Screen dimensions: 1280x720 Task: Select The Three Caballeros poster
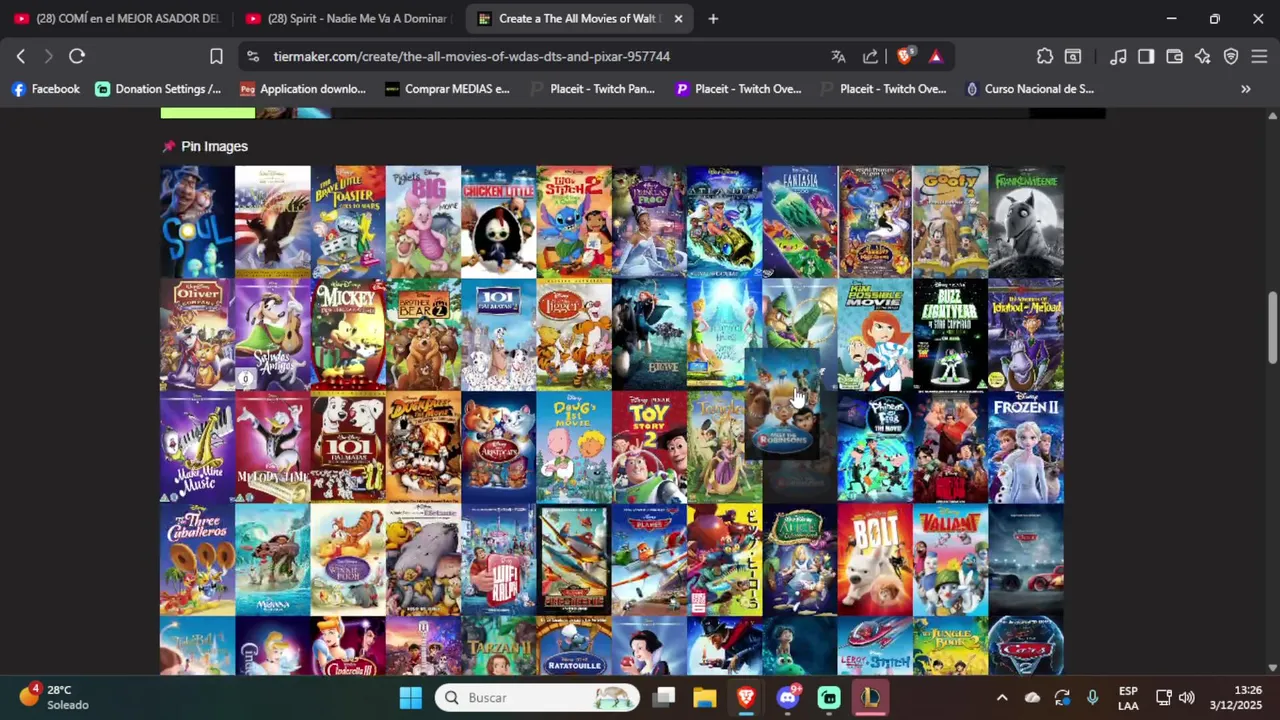coord(197,560)
